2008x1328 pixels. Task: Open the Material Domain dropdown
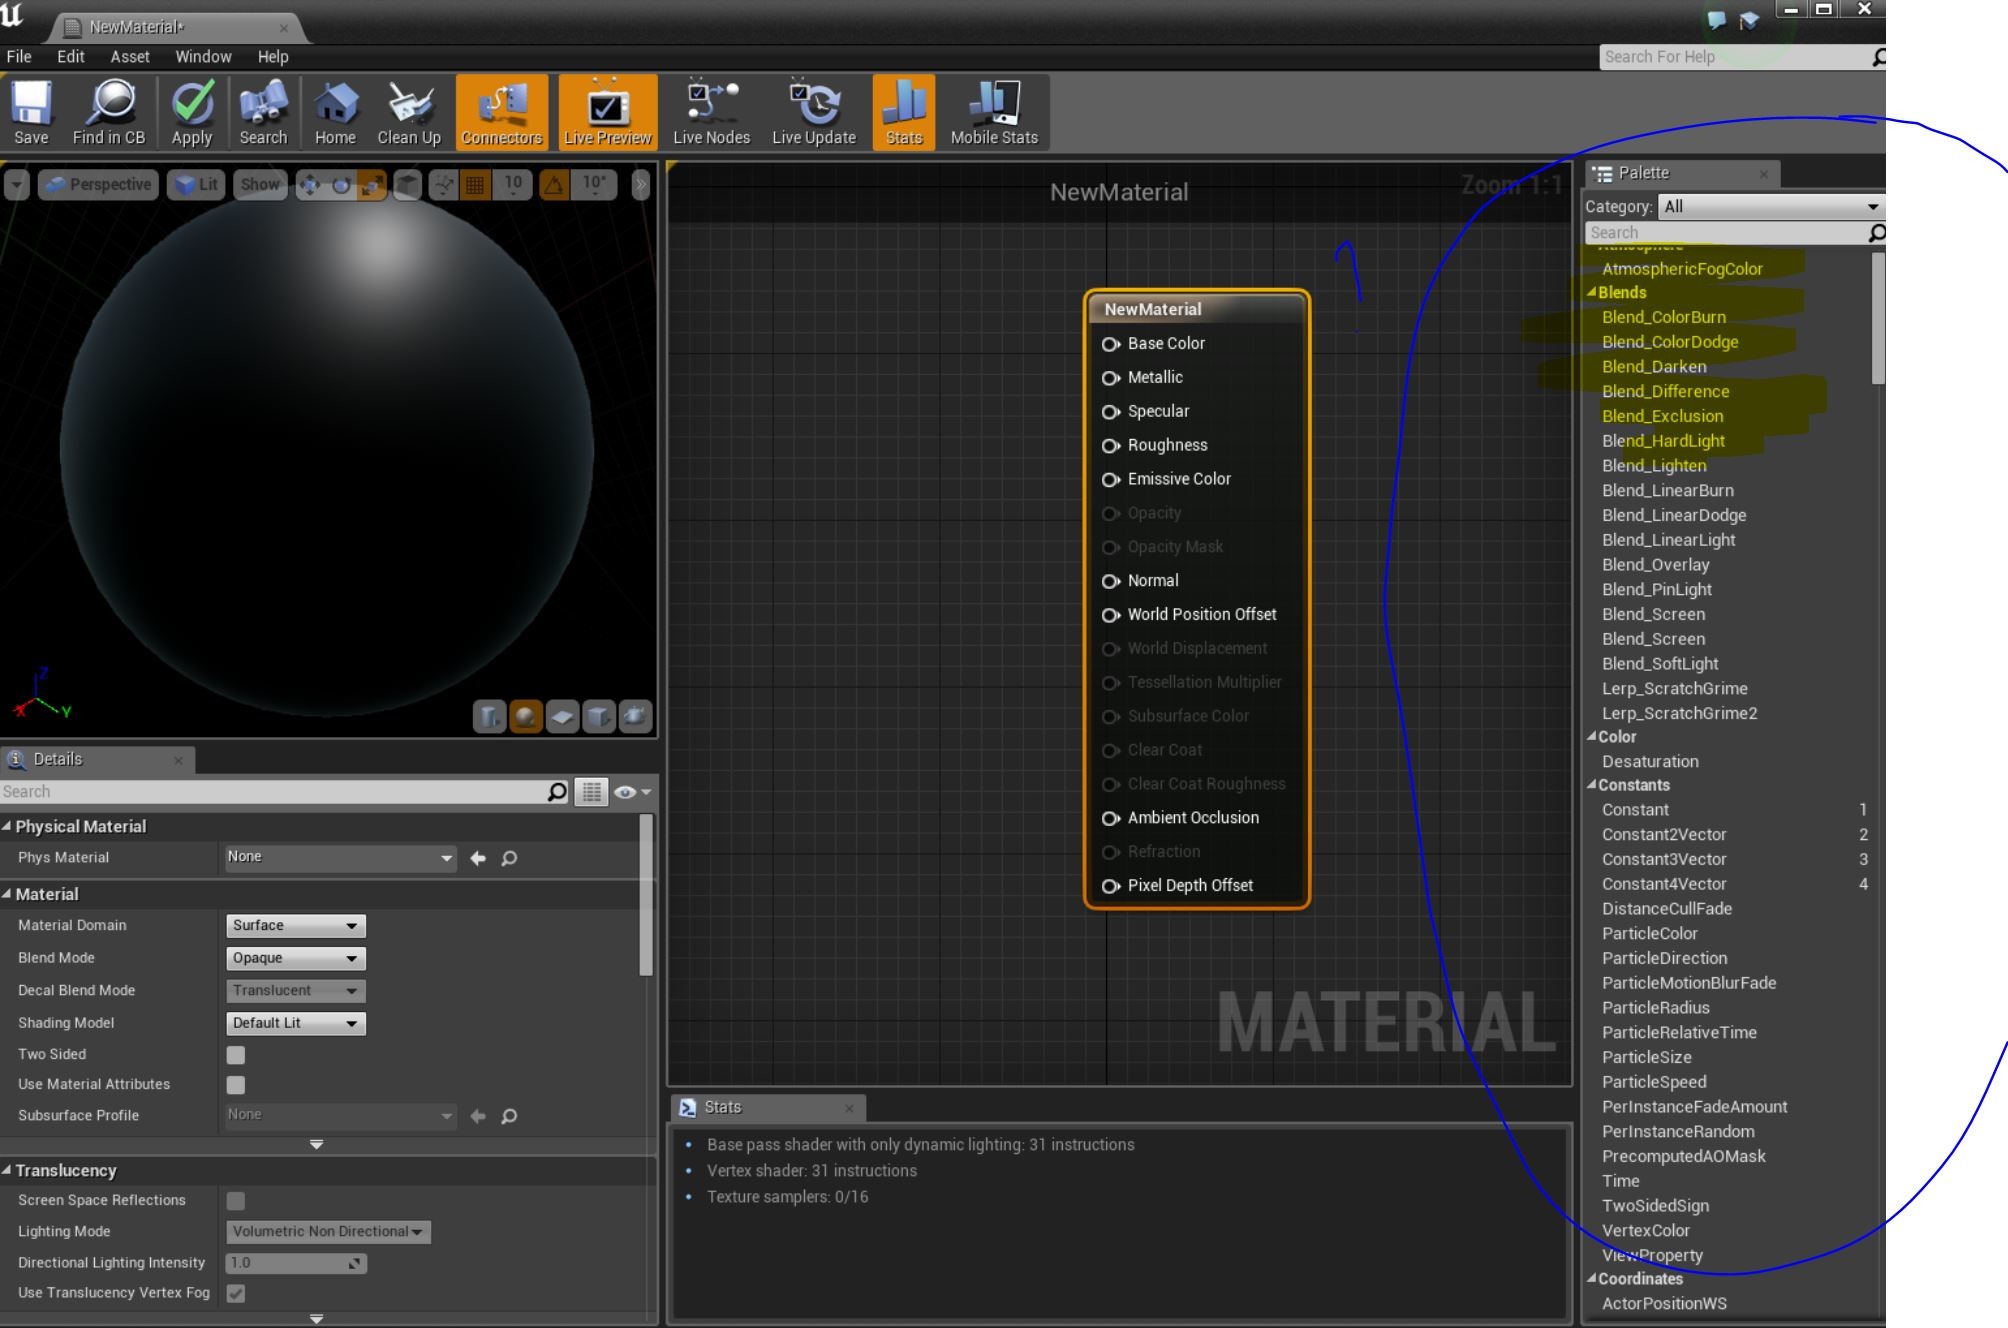pos(296,926)
